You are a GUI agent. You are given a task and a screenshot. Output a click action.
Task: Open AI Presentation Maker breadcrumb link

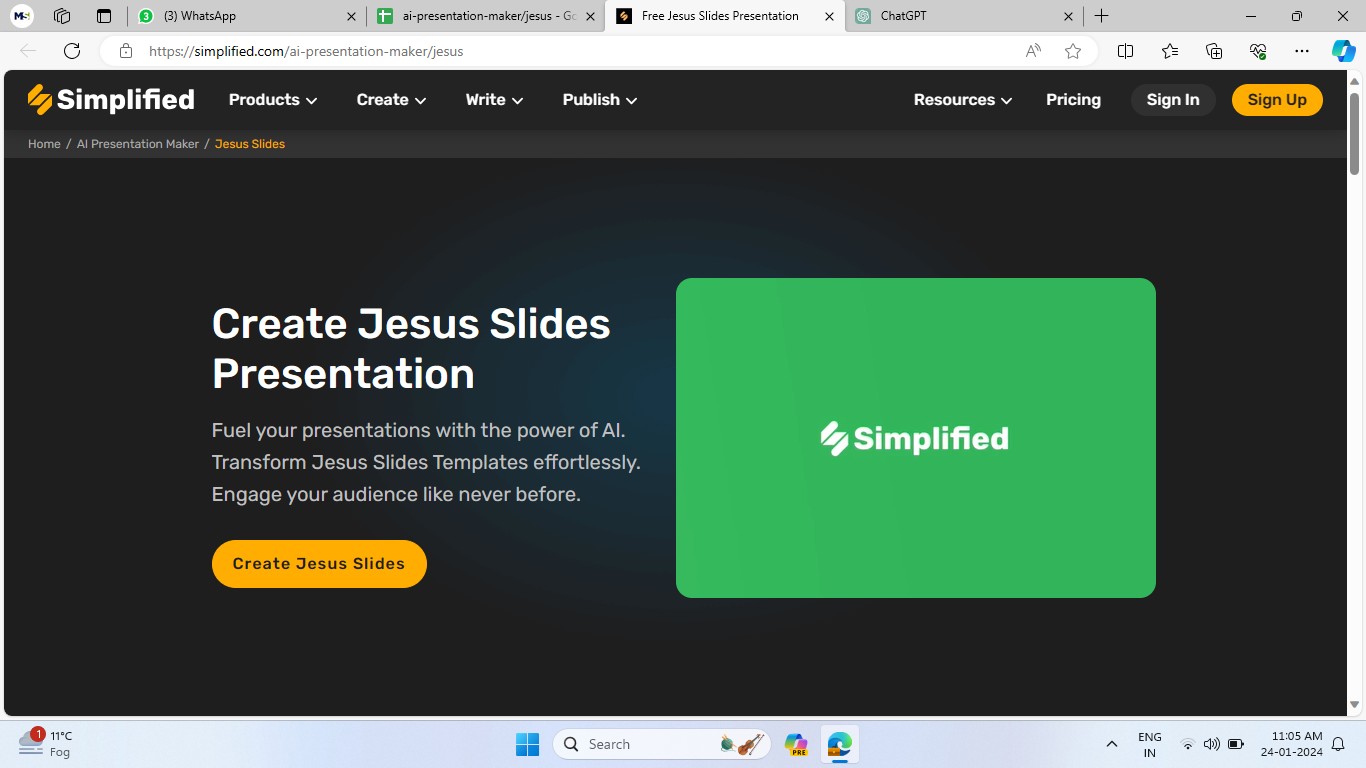(x=138, y=144)
